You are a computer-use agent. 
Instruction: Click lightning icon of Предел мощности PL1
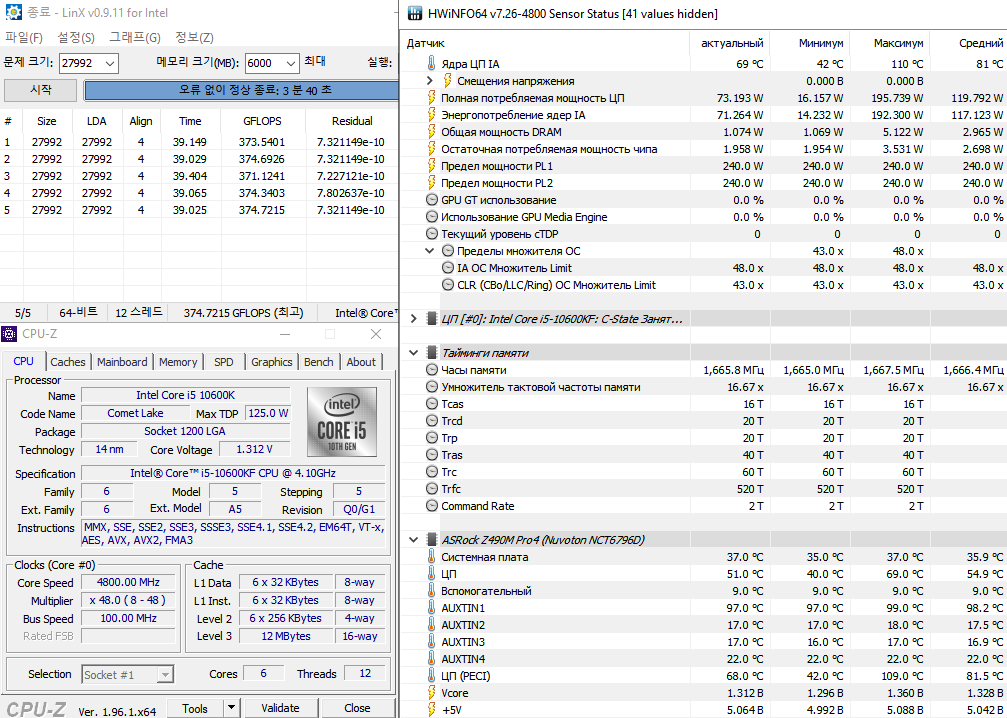tap(432, 166)
